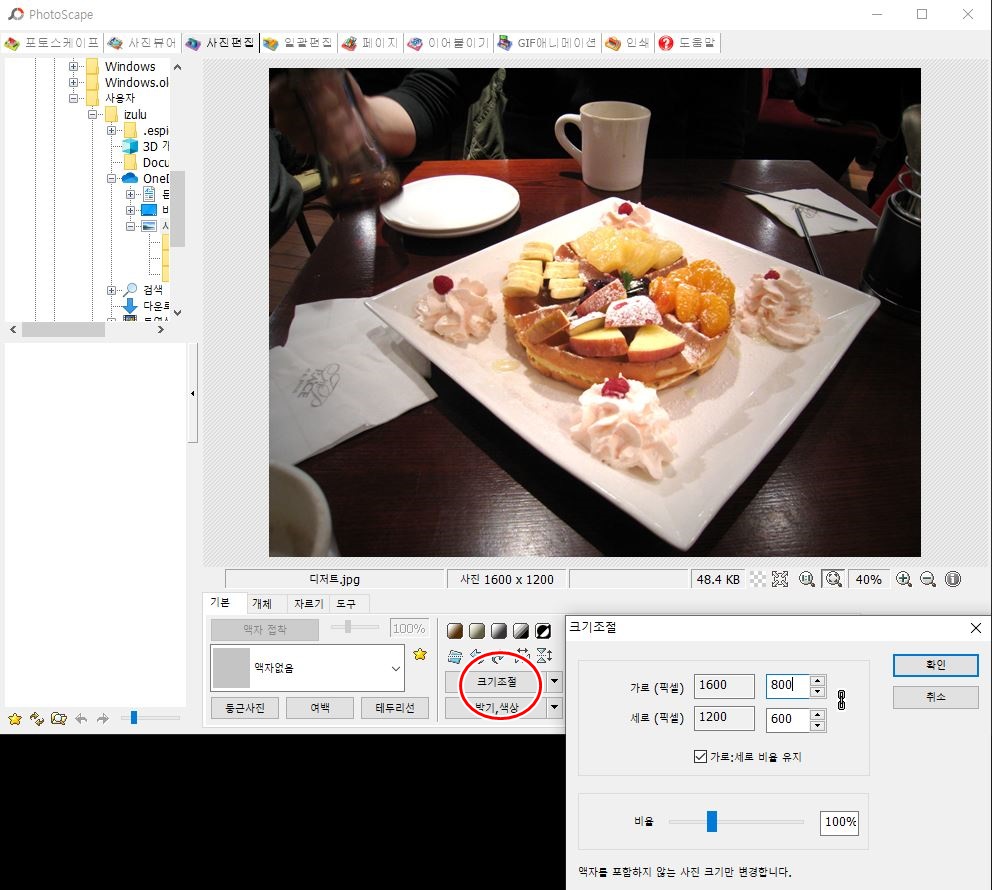Flip the photo vertically with the flip icon
The height and width of the screenshot is (890, 992).
544,655
